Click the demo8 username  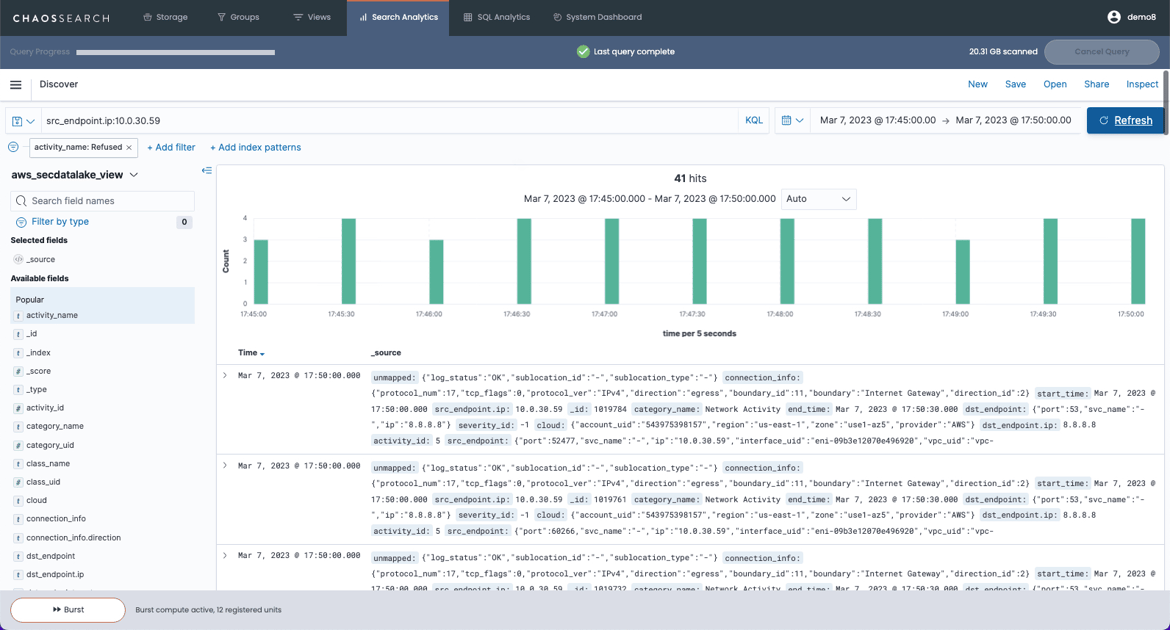(x=1141, y=17)
